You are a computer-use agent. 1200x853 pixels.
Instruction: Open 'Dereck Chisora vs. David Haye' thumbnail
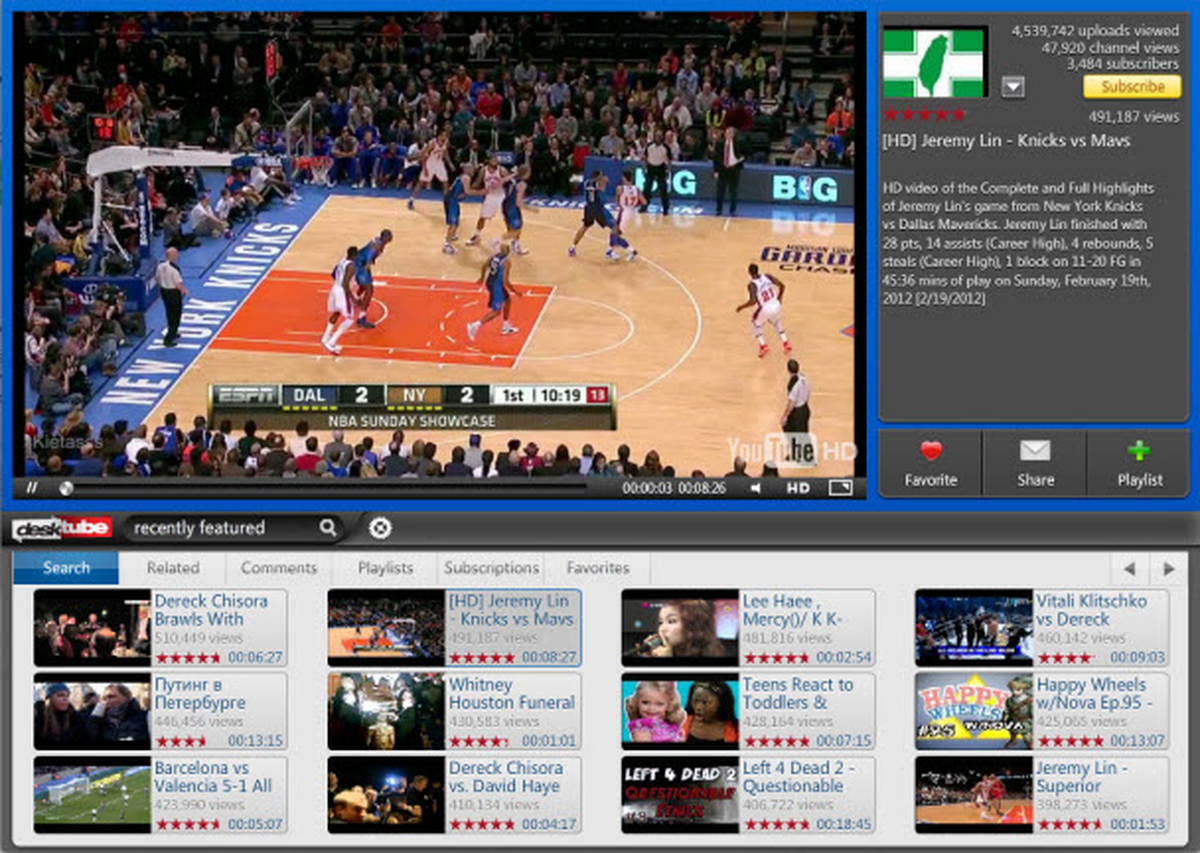coord(386,795)
